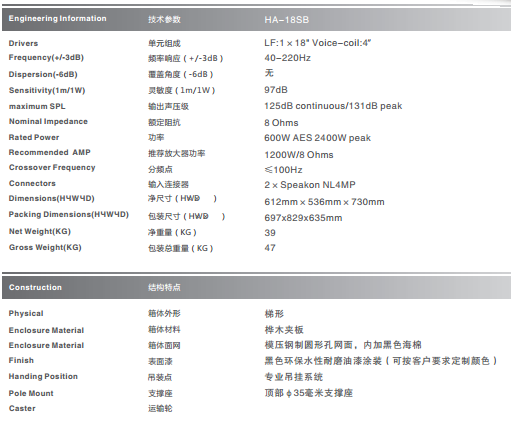Click the Nominal Impedance label
Screen dimensions: 511x425
point(48,121)
